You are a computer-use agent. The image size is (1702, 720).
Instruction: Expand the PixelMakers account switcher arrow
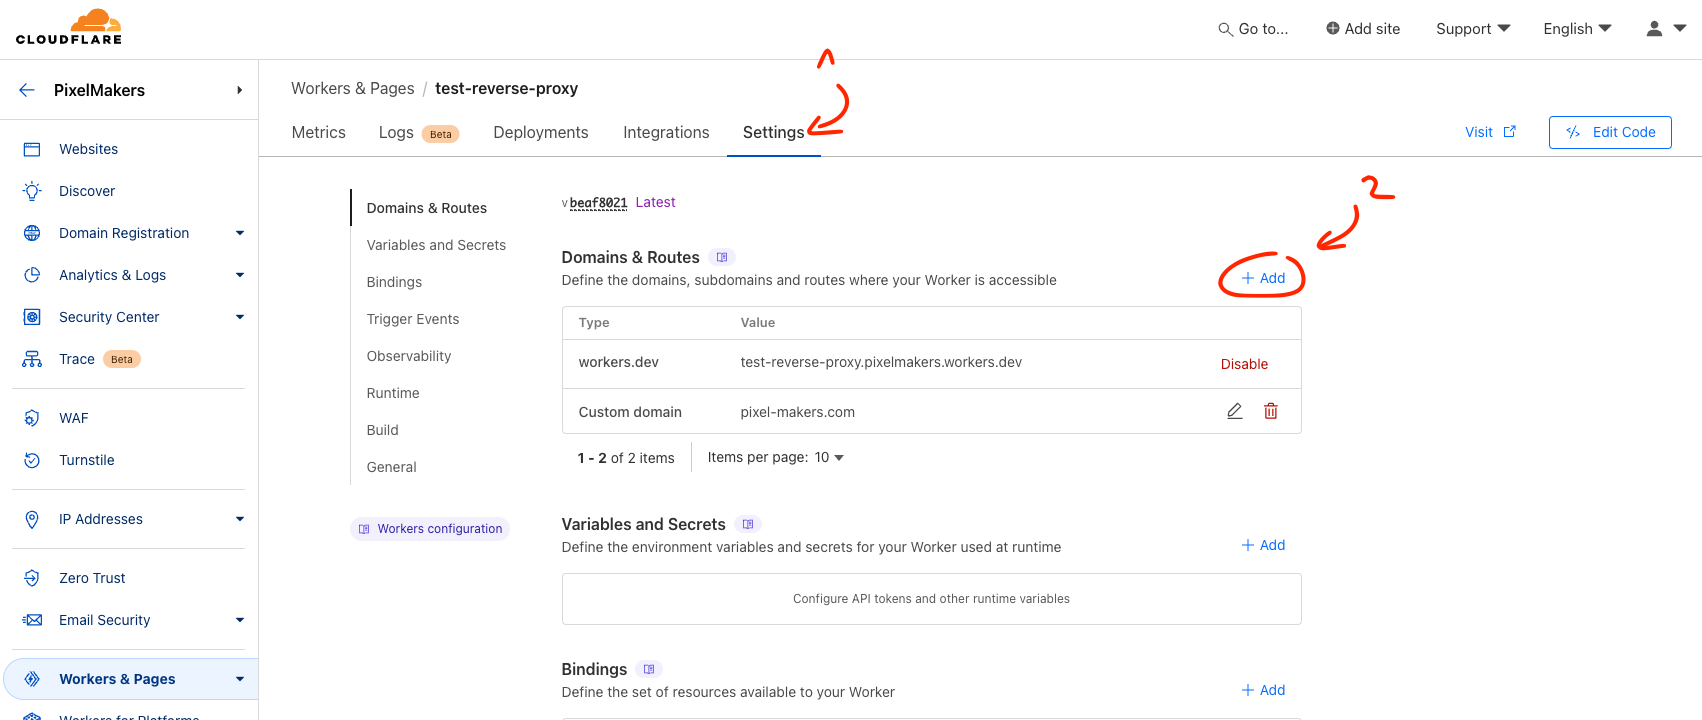(x=239, y=90)
